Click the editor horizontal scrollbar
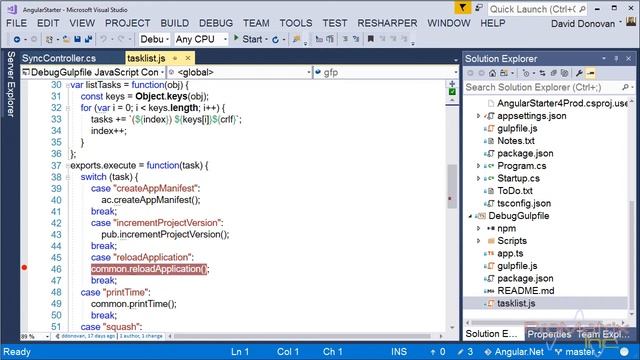640x360 pixels. pyautogui.click(x=302, y=336)
